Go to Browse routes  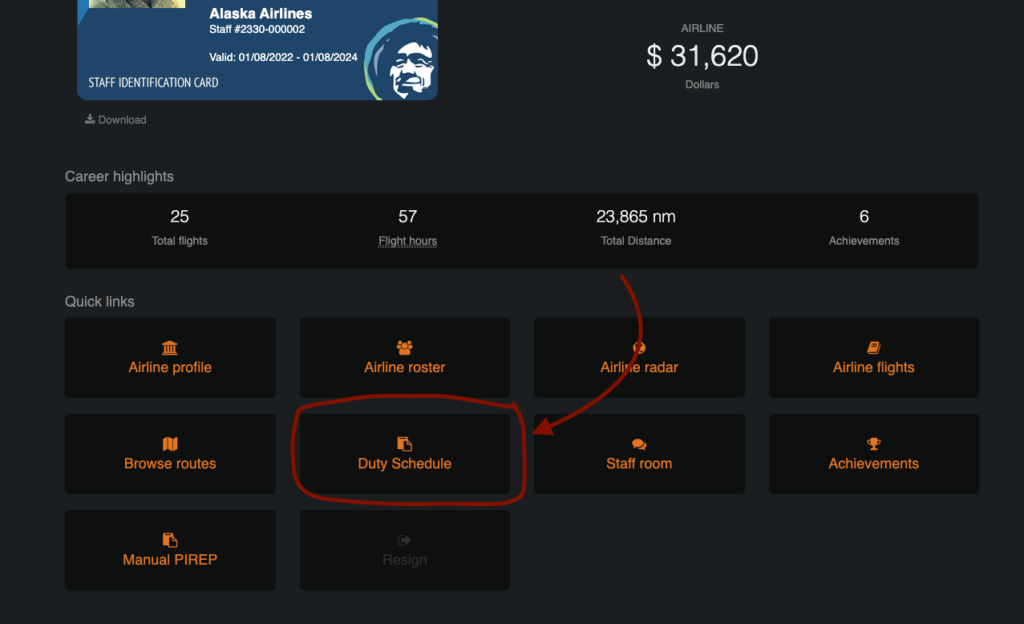coord(170,454)
